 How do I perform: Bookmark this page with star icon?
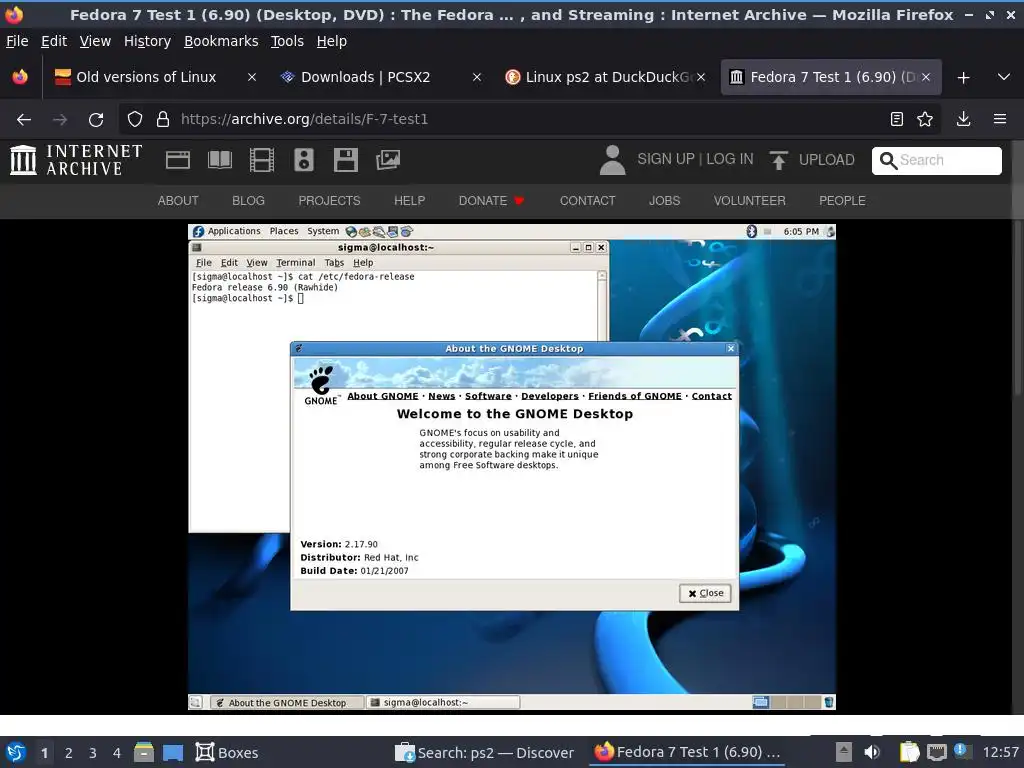point(925,120)
